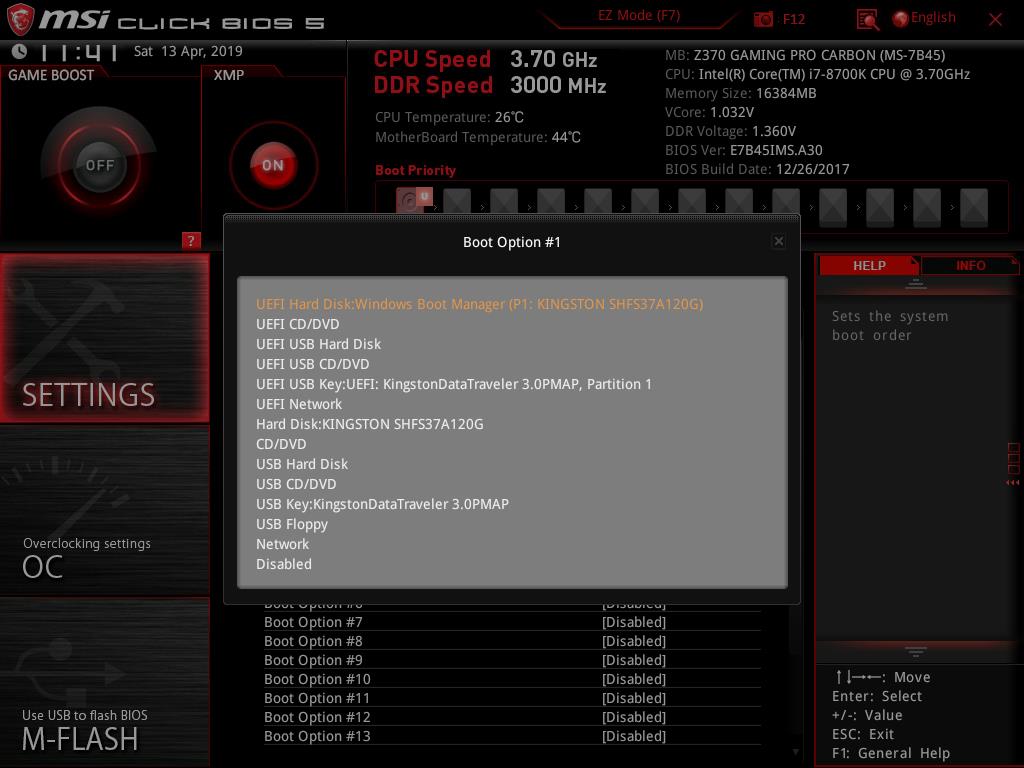Select Hard Disk:KINGSTON SHFS37A120G entry
1024x768 pixels.
[370, 424]
